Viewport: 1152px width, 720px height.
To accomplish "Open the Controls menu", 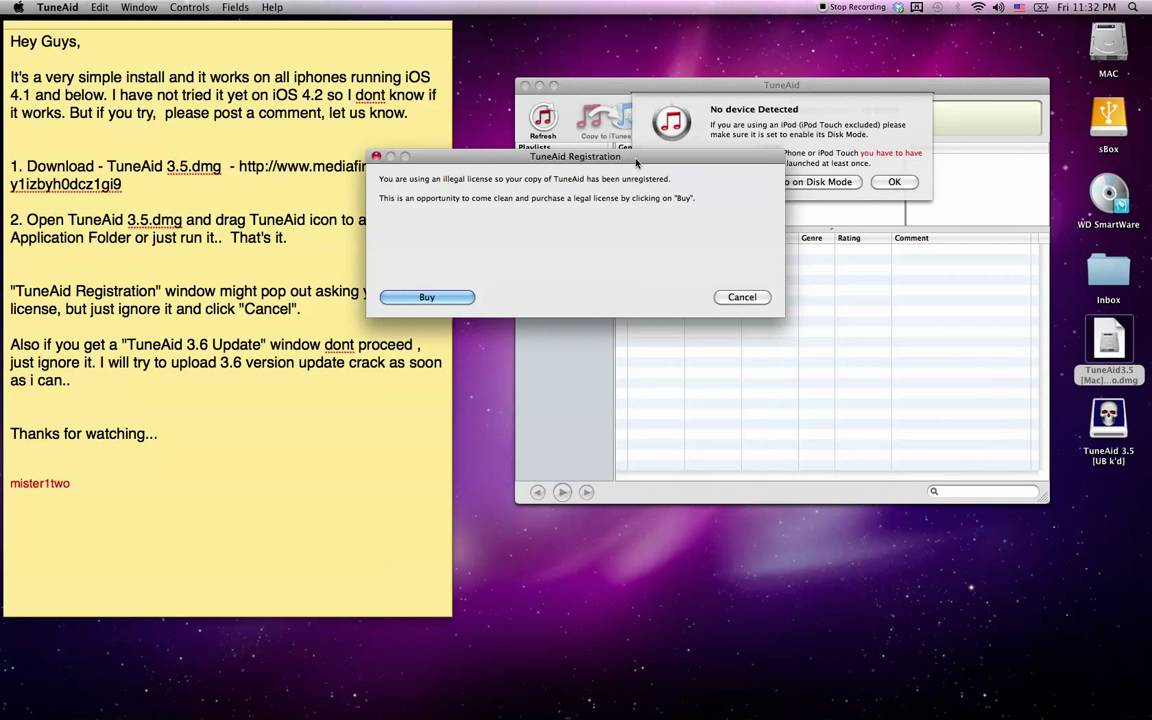I will [x=190, y=7].
